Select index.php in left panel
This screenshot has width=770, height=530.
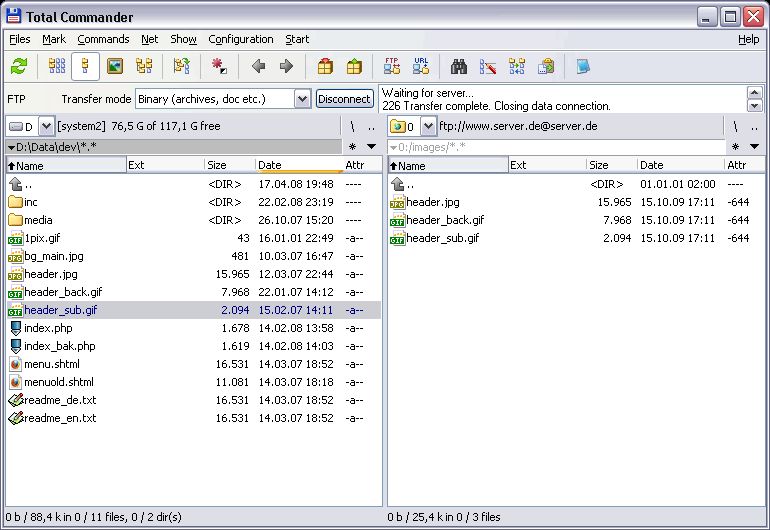pyautogui.click(x=48, y=328)
